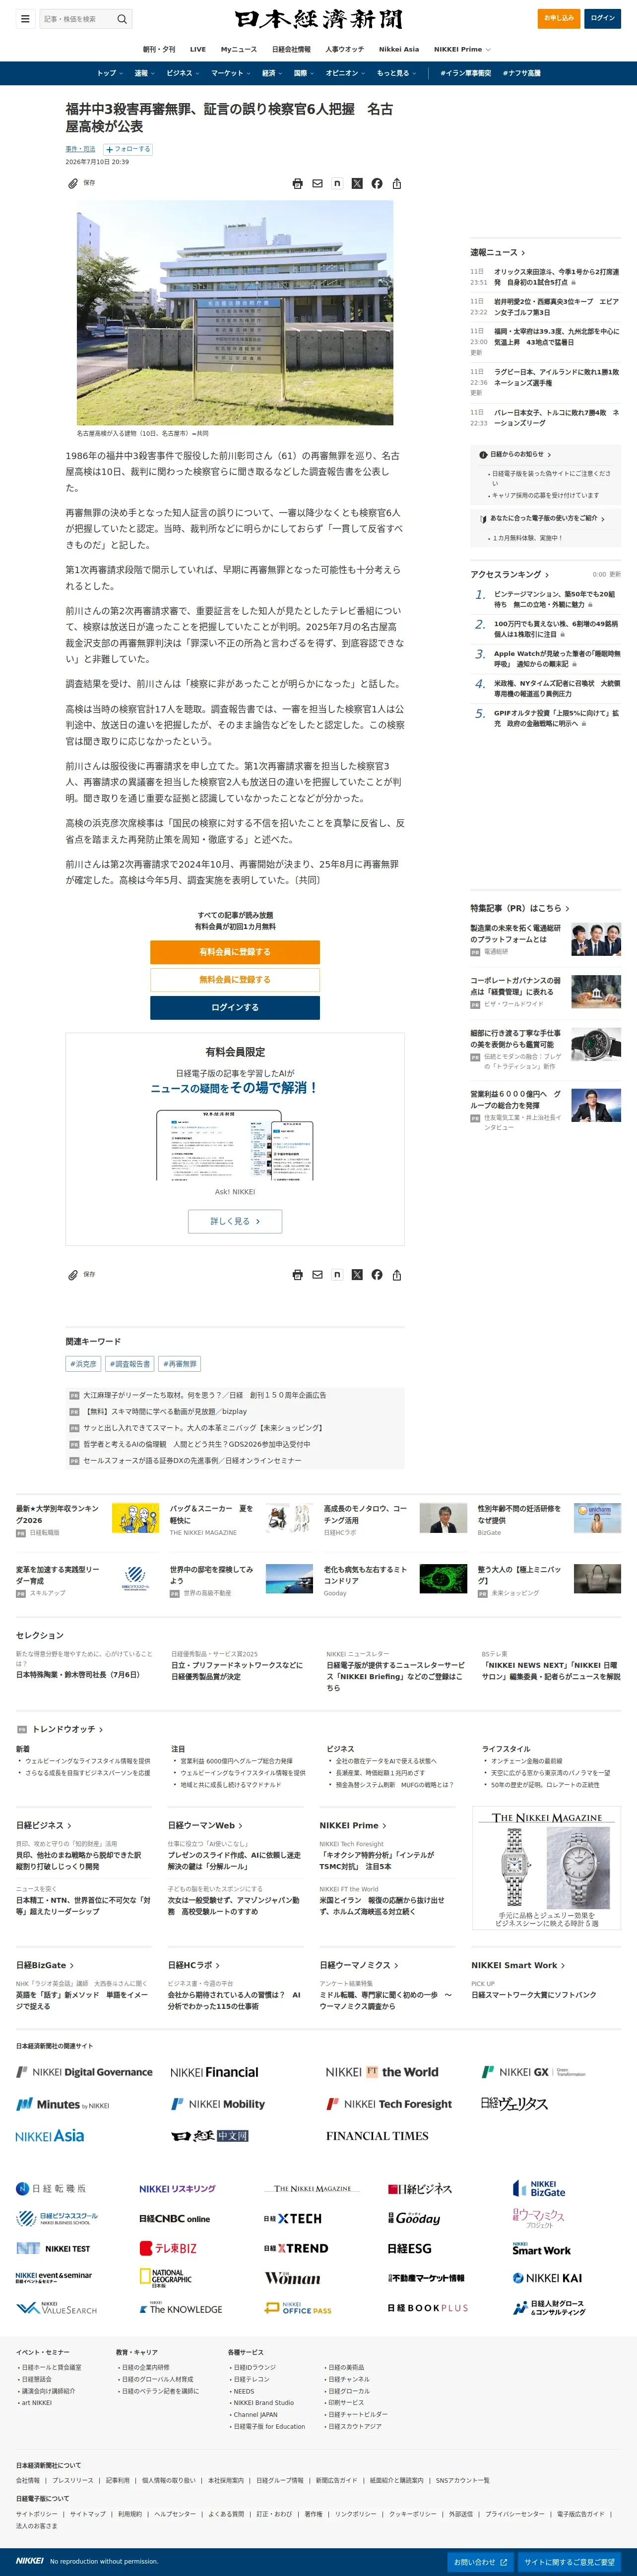Share on X beside the 関連キーワード section

[x=357, y=1275]
